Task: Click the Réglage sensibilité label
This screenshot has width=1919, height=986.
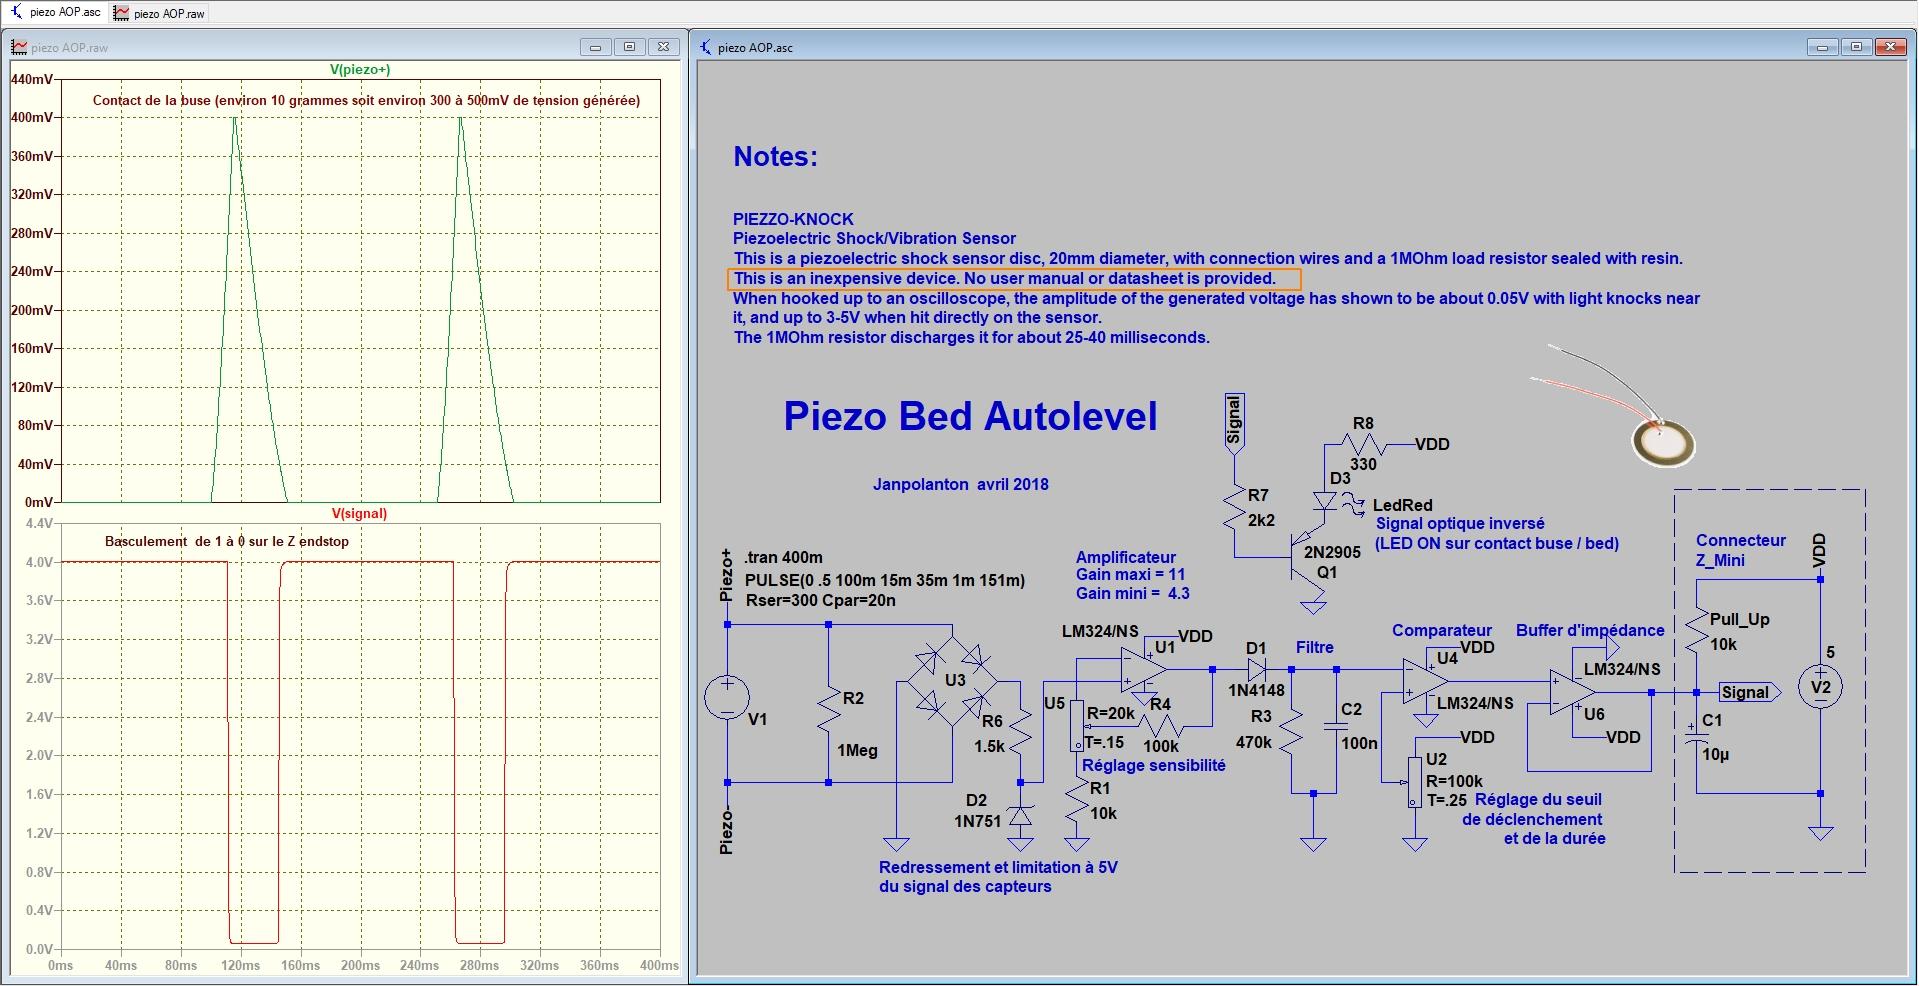Action: click(1153, 766)
